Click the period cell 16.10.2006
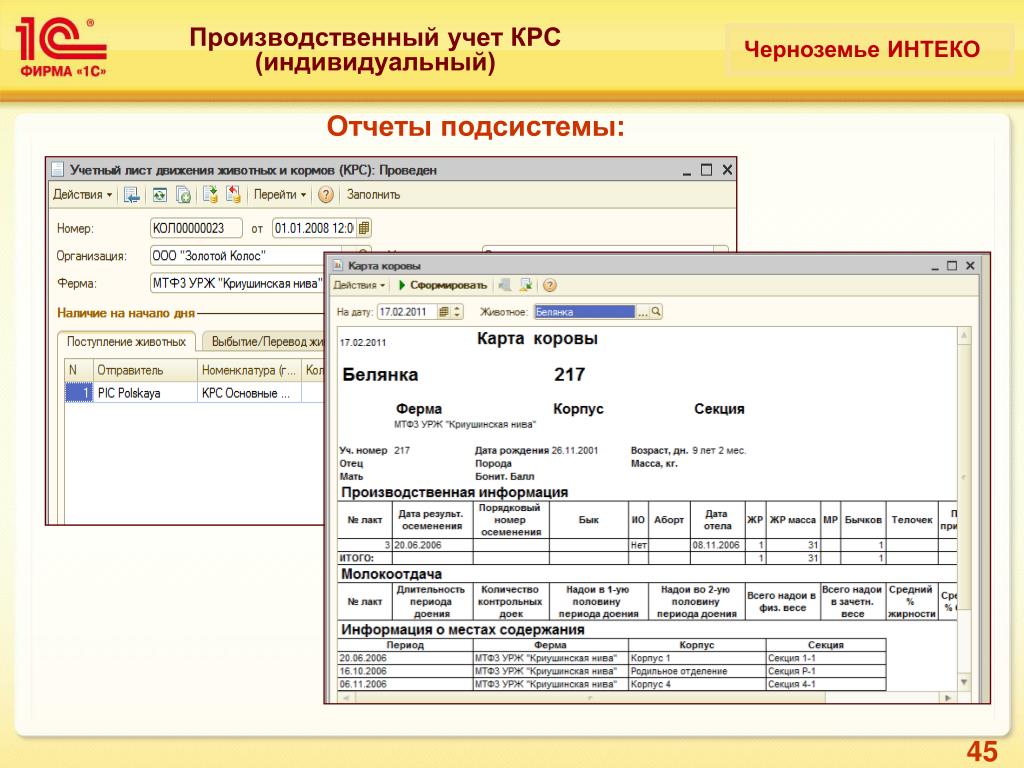 (x=405, y=671)
